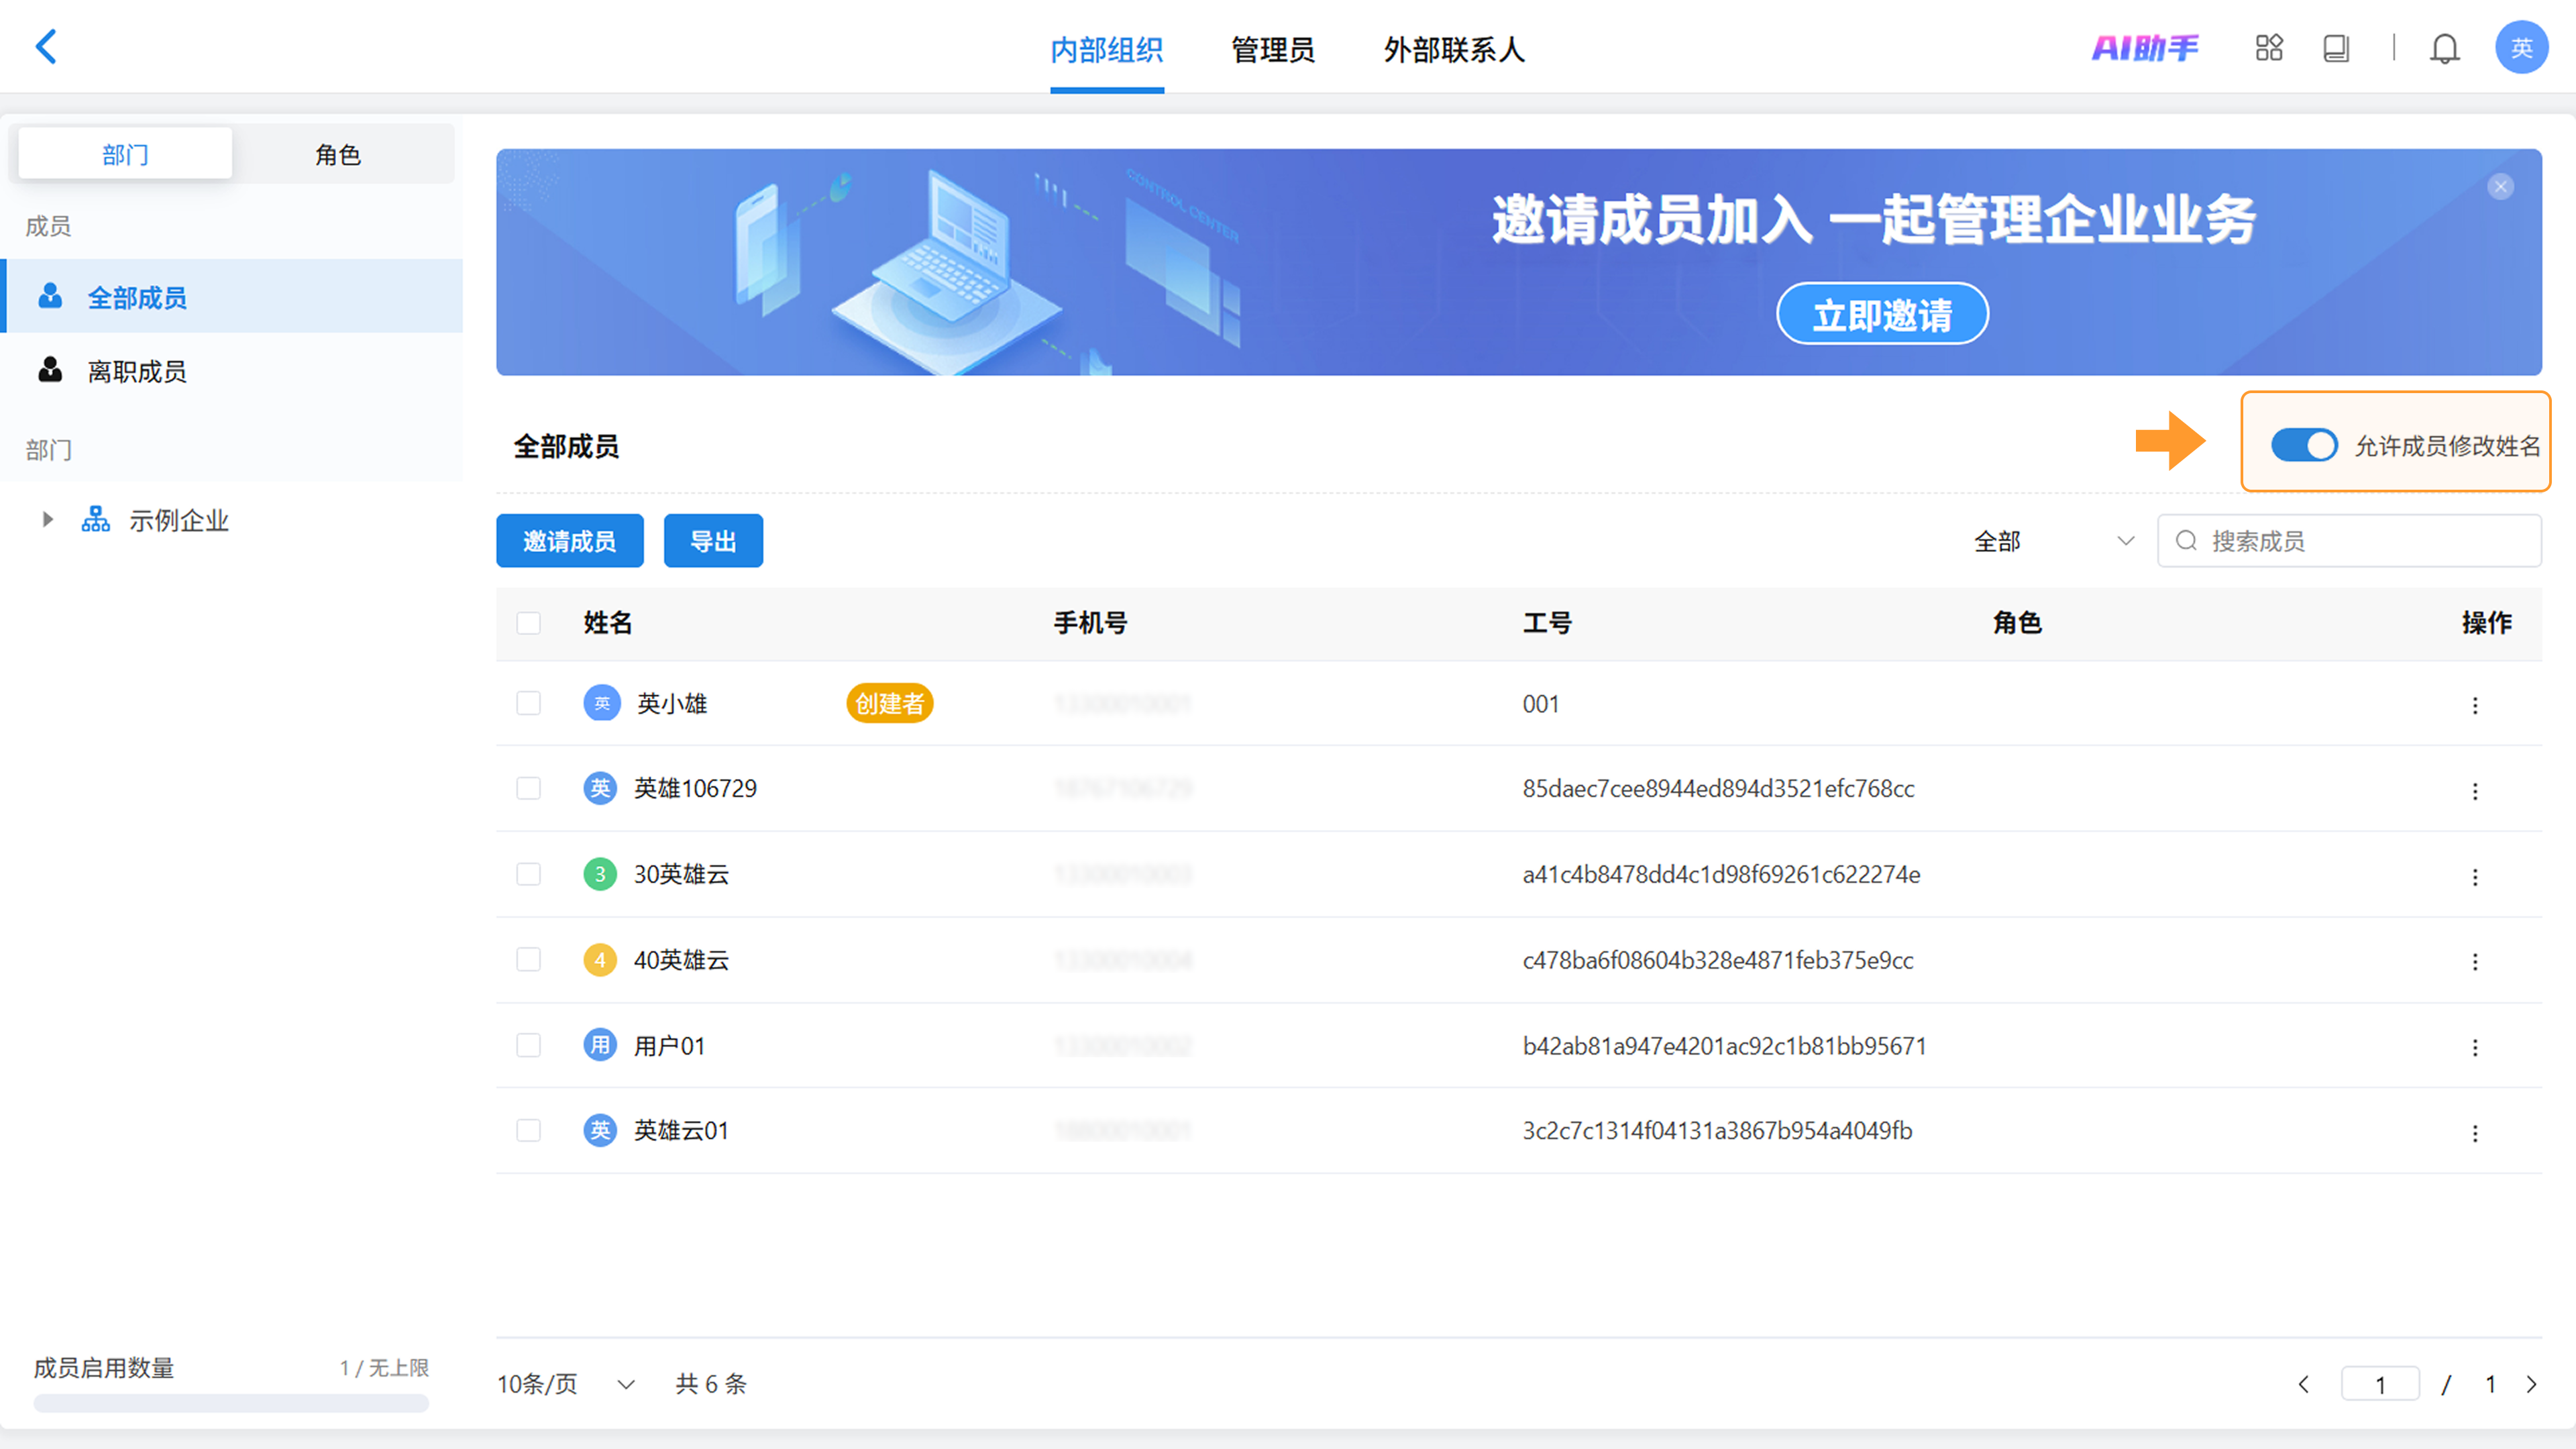Open the apps grid icon
The image size is (2576, 1449).
(x=2269, y=48)
